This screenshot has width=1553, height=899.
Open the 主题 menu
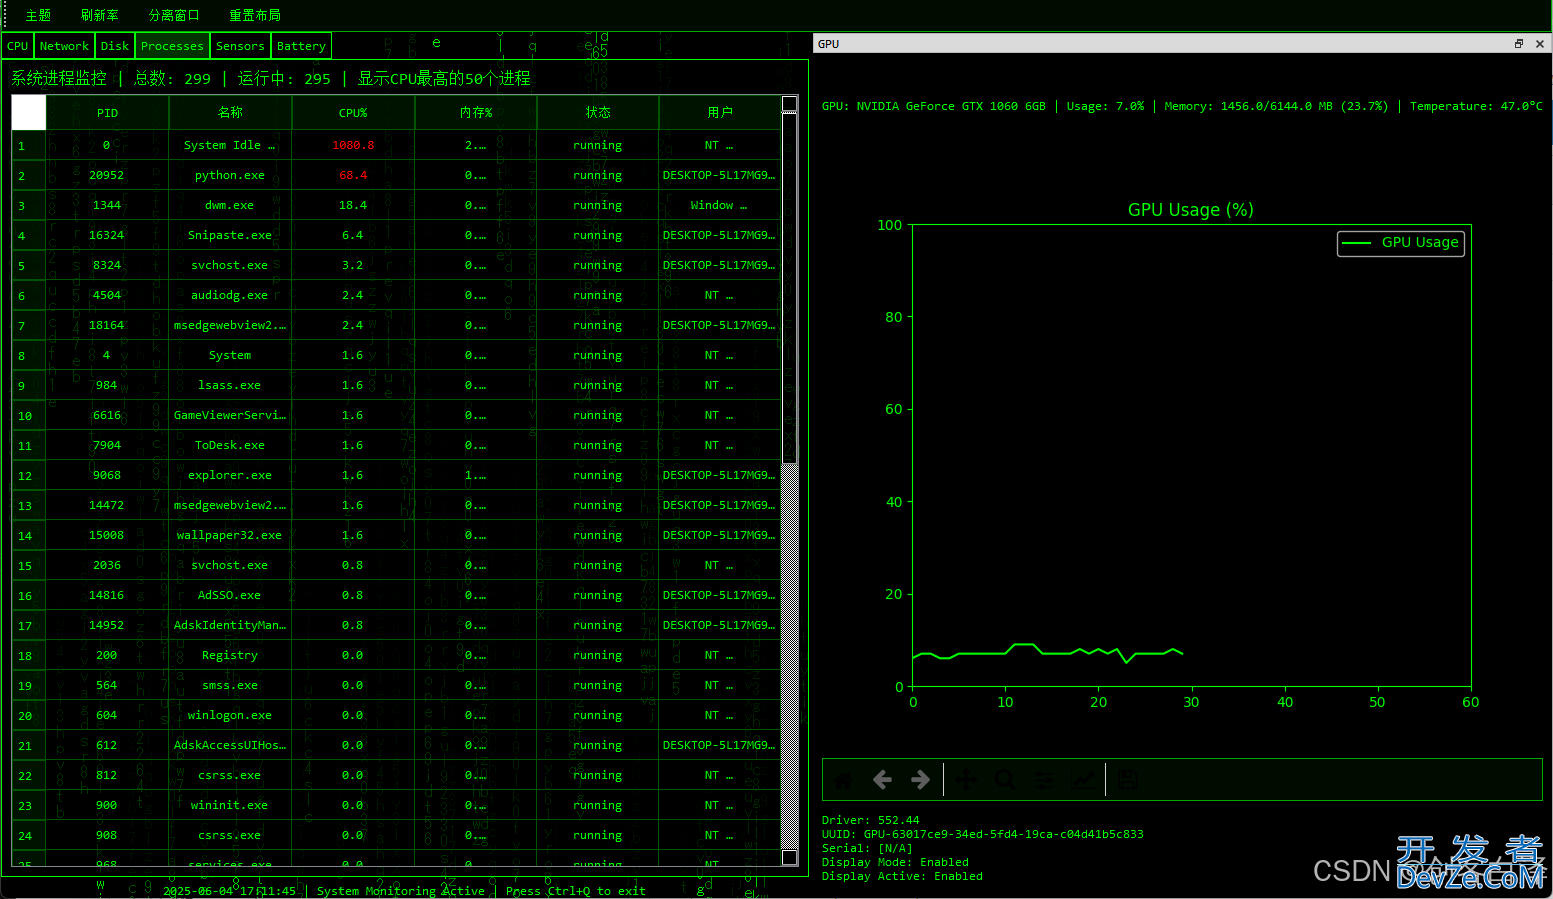38,15
